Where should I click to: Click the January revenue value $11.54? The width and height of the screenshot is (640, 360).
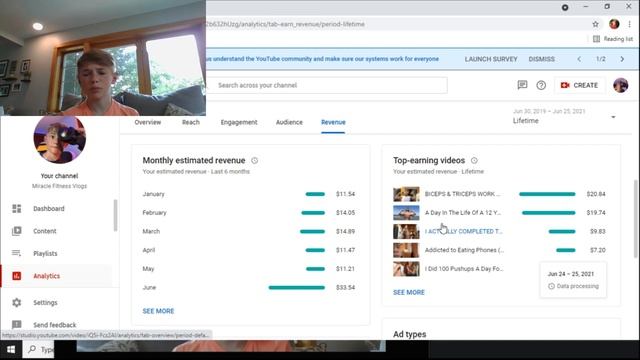[345, 194]
